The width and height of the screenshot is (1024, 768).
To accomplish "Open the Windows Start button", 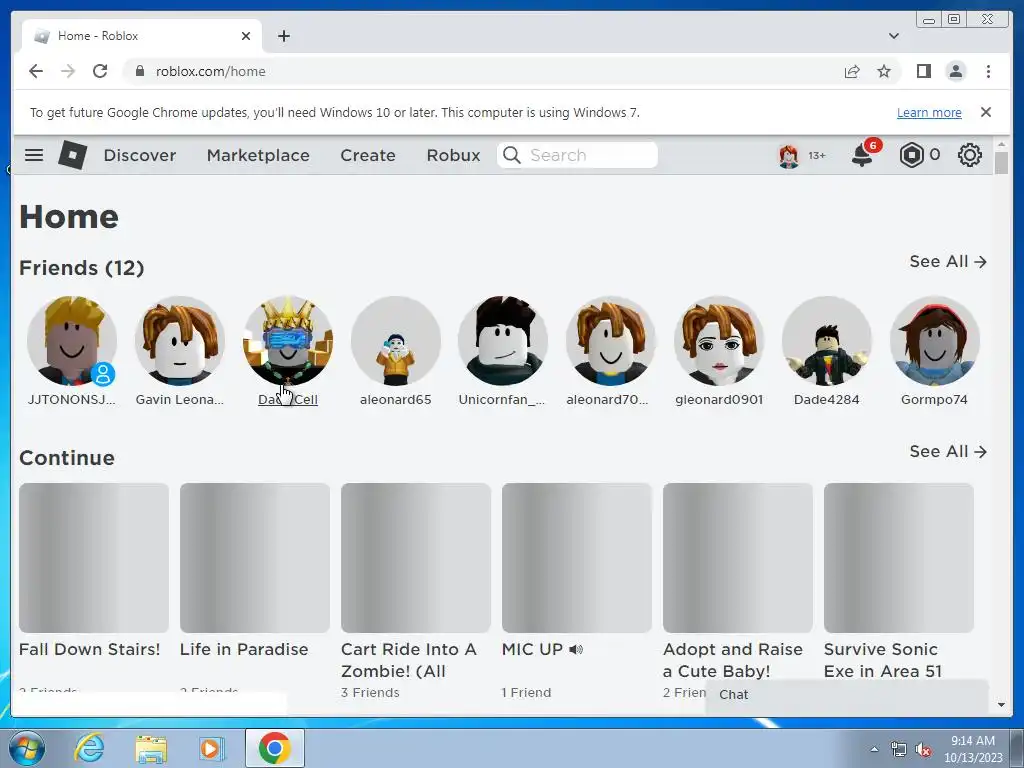I will pos(26,748).
